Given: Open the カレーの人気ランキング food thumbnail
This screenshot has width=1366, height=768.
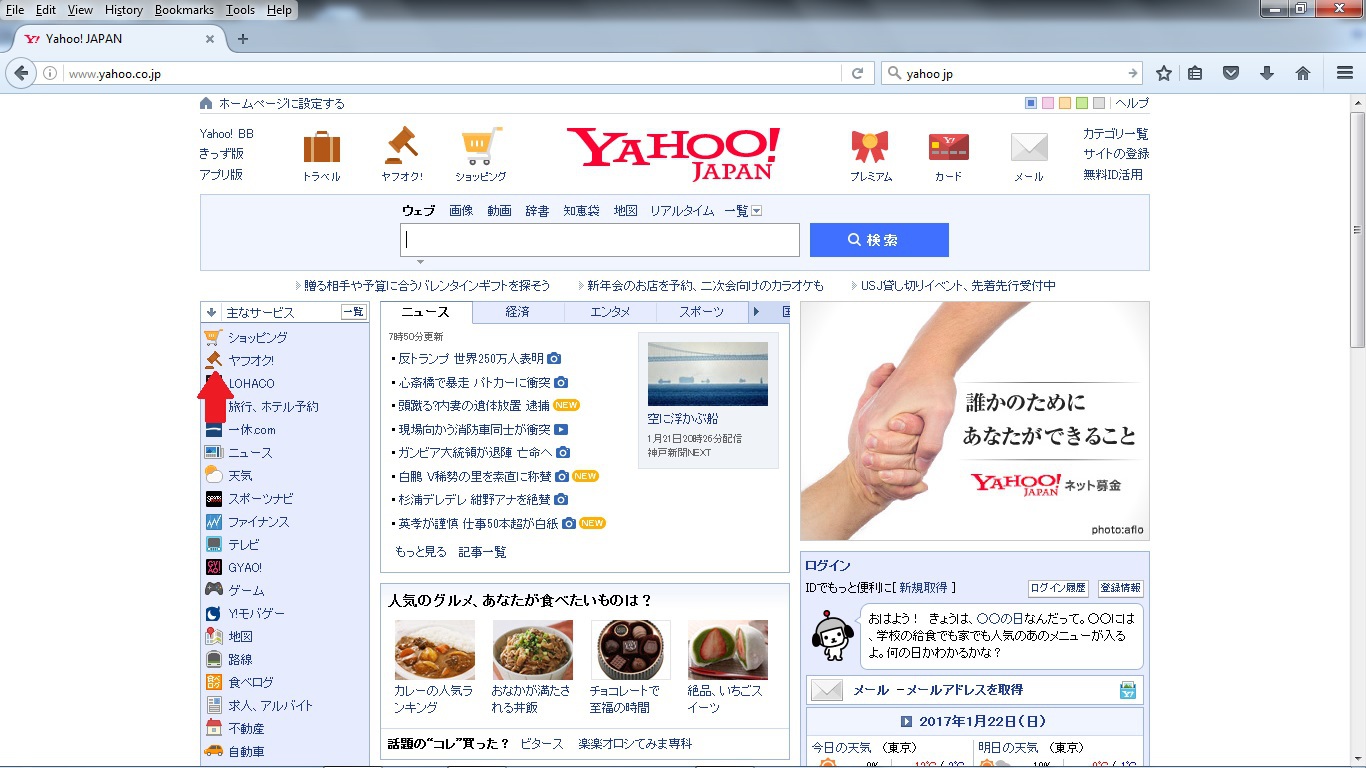Looking at the screenshot, I should [435, 650].
